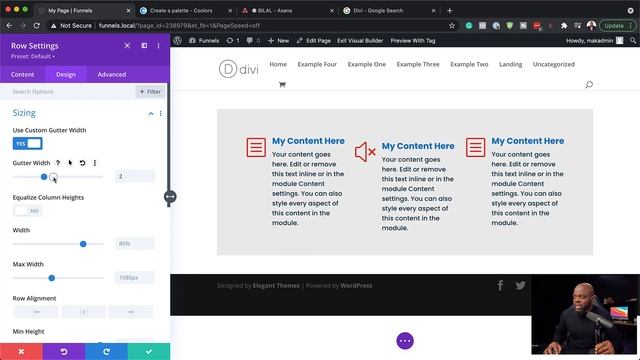640x360 pixels.
Task: Click the blue redo button
Action: point(106,351)
